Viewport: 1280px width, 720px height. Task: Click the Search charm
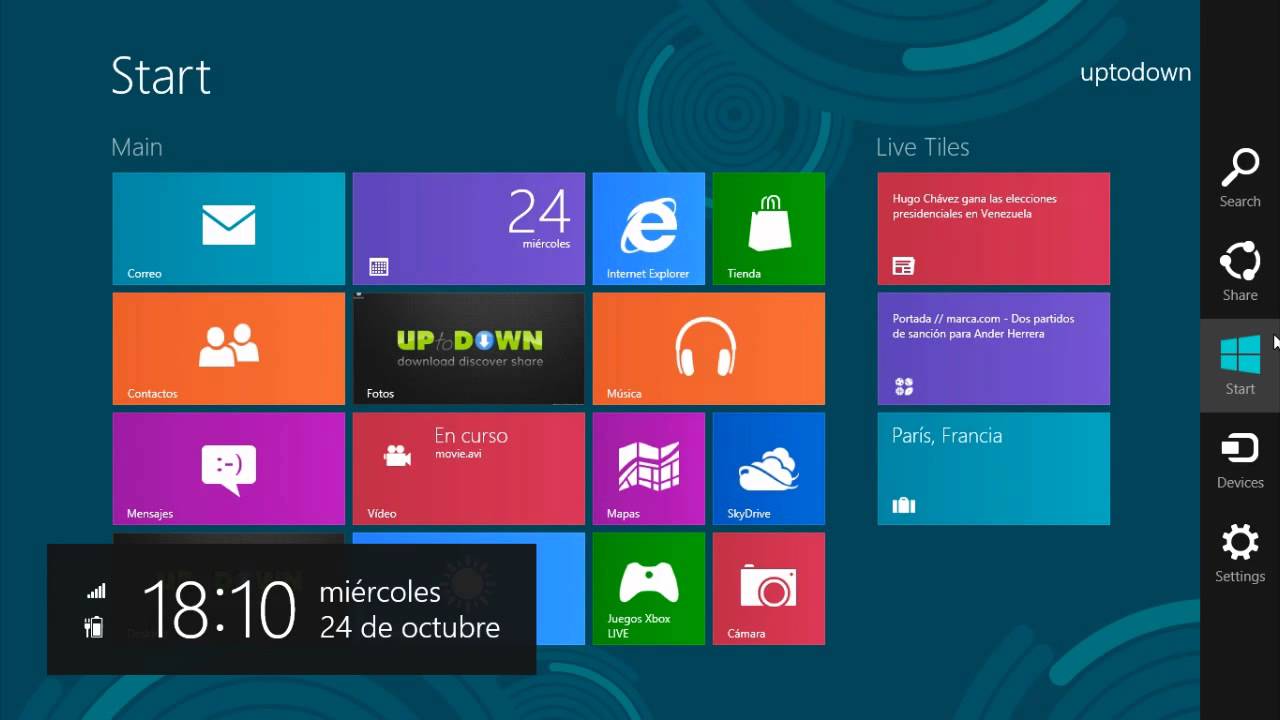pos(1240,178)
